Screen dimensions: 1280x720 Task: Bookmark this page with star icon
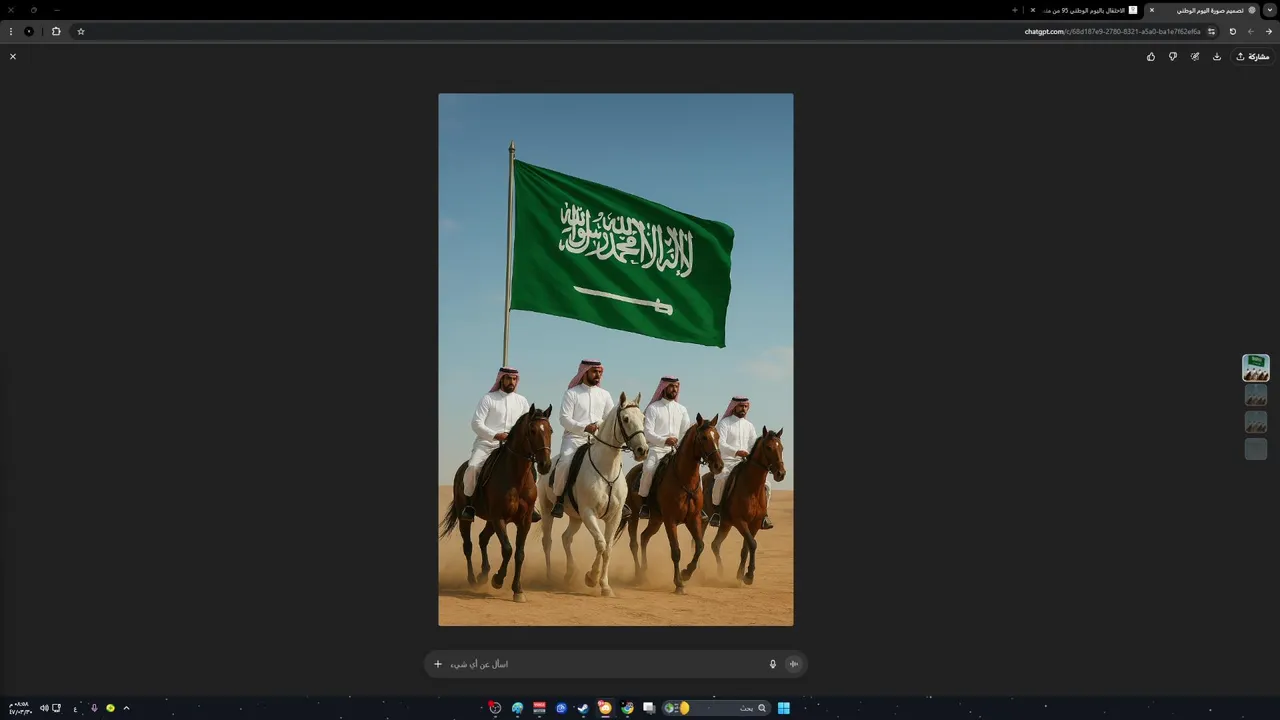(81, 31)
